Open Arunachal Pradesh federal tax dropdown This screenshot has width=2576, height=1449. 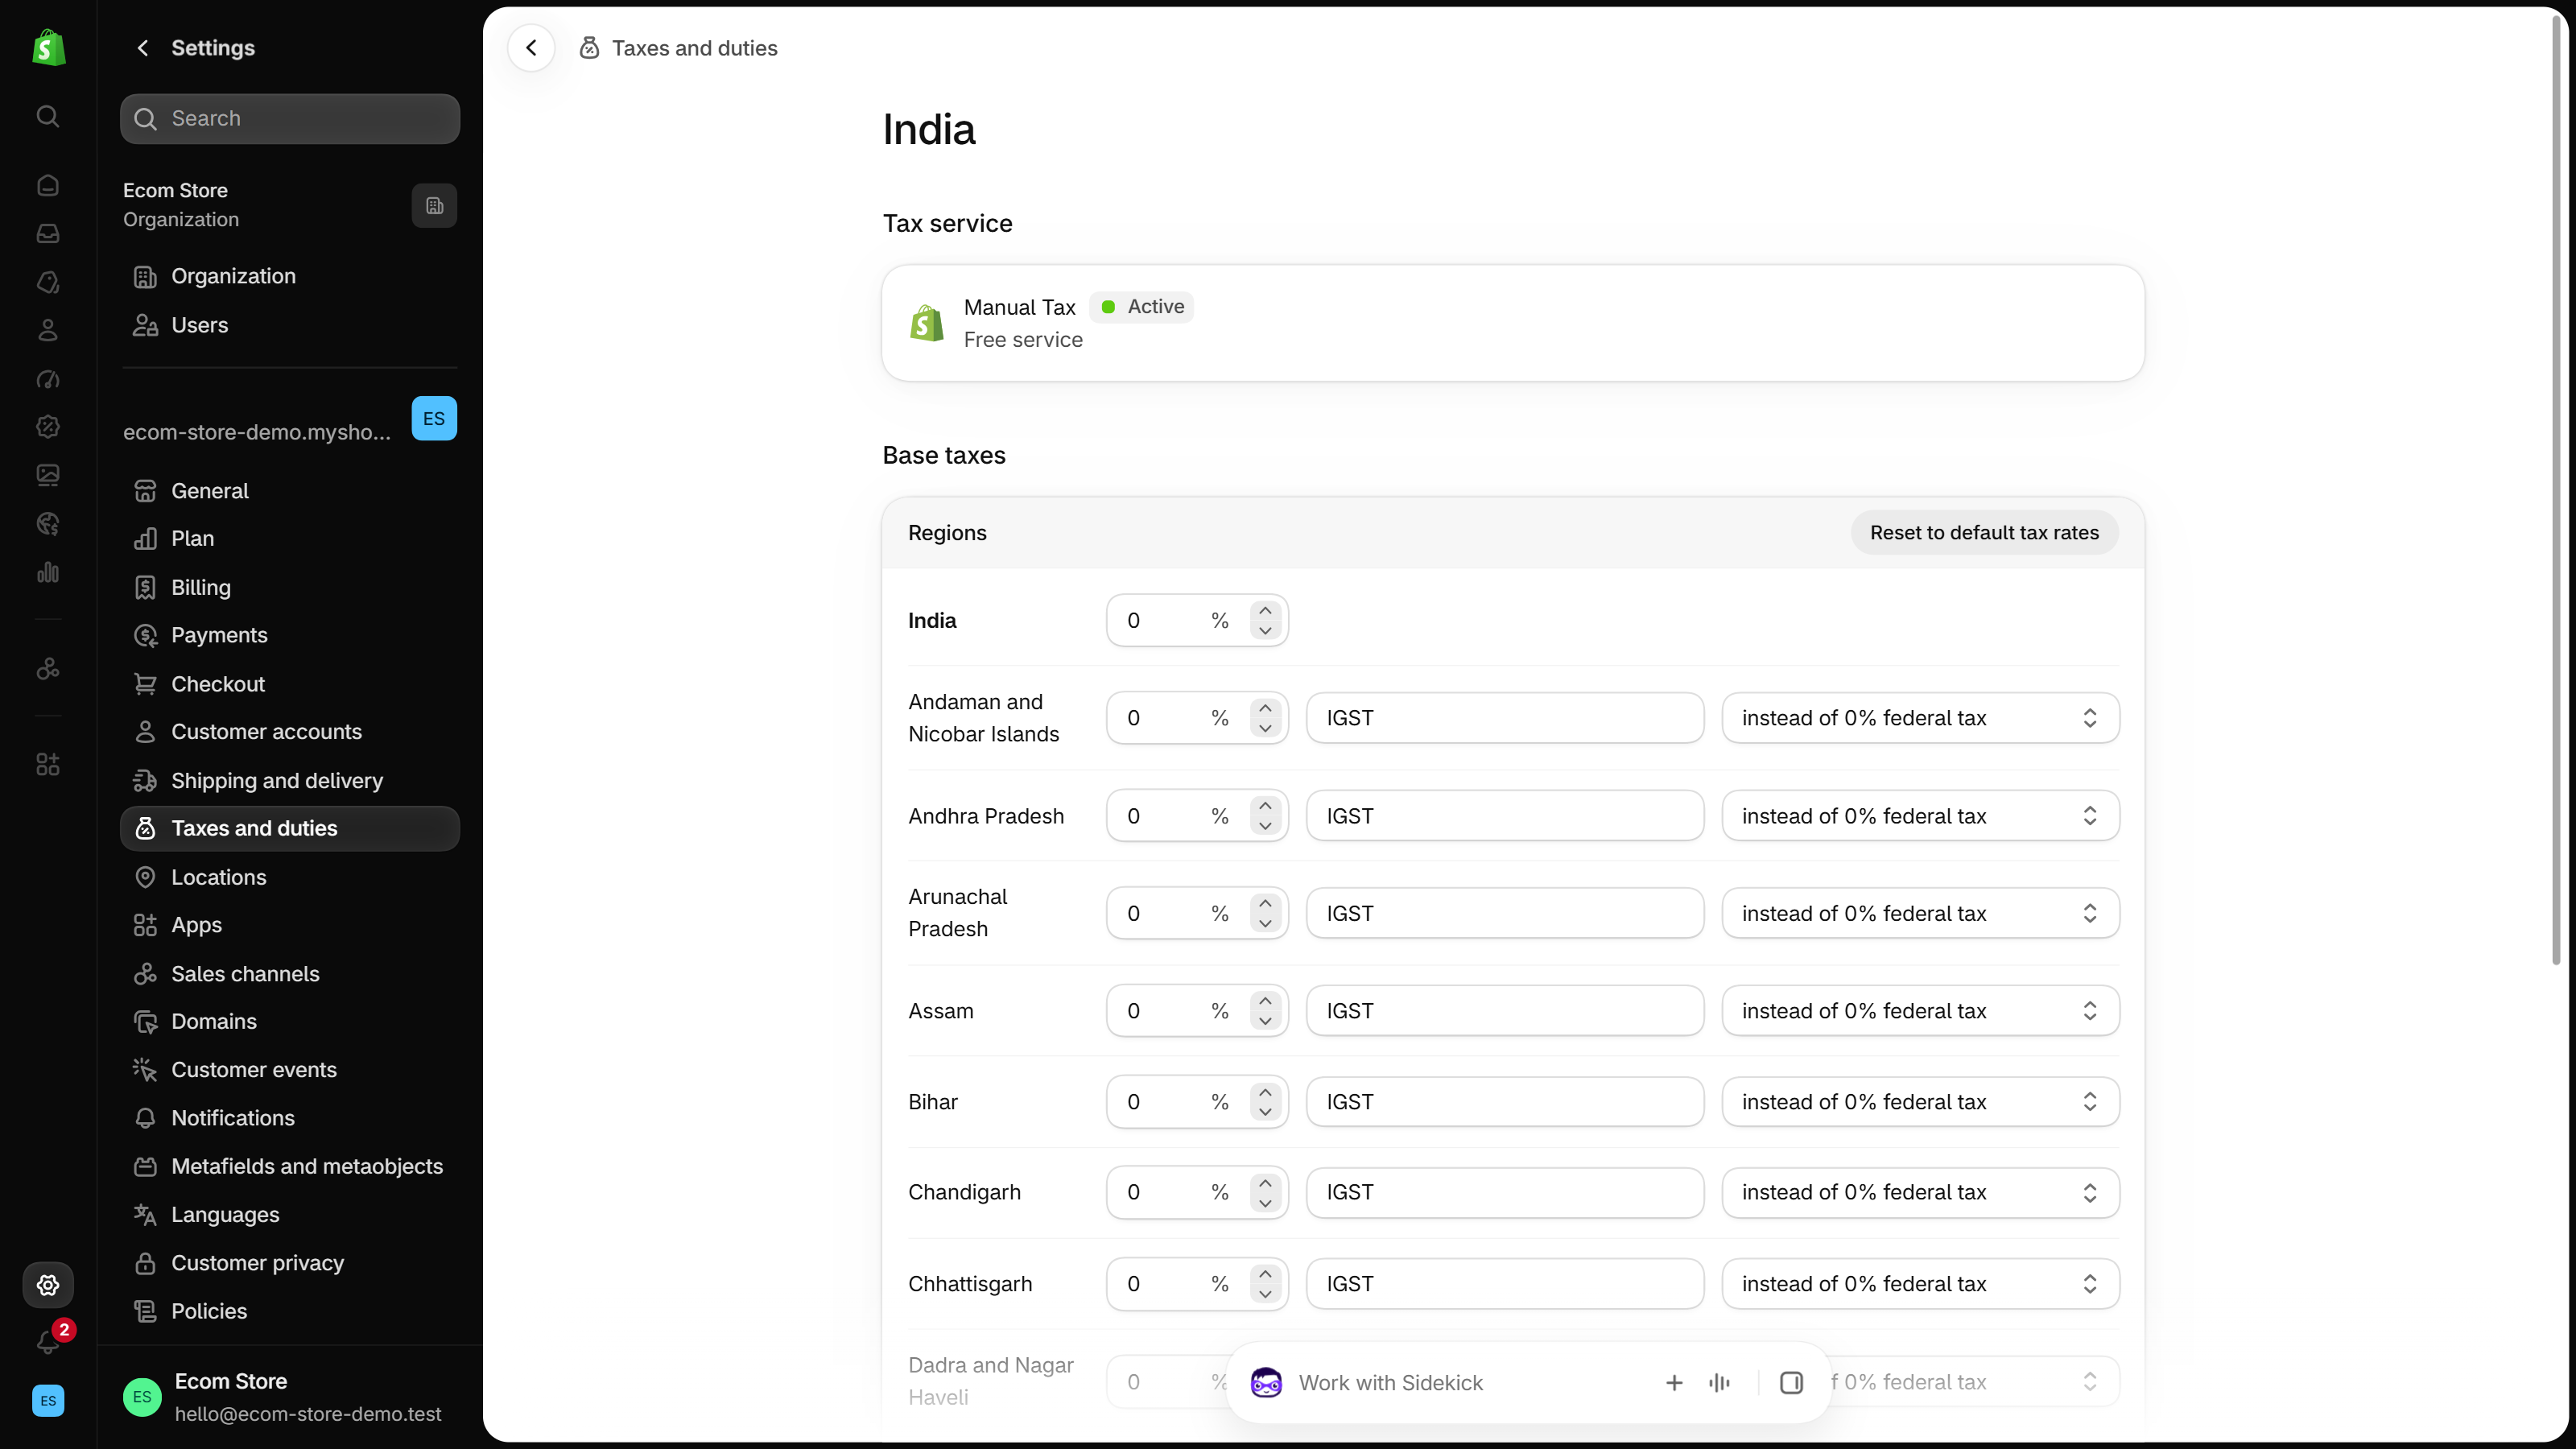click(x=1920, y=913)
